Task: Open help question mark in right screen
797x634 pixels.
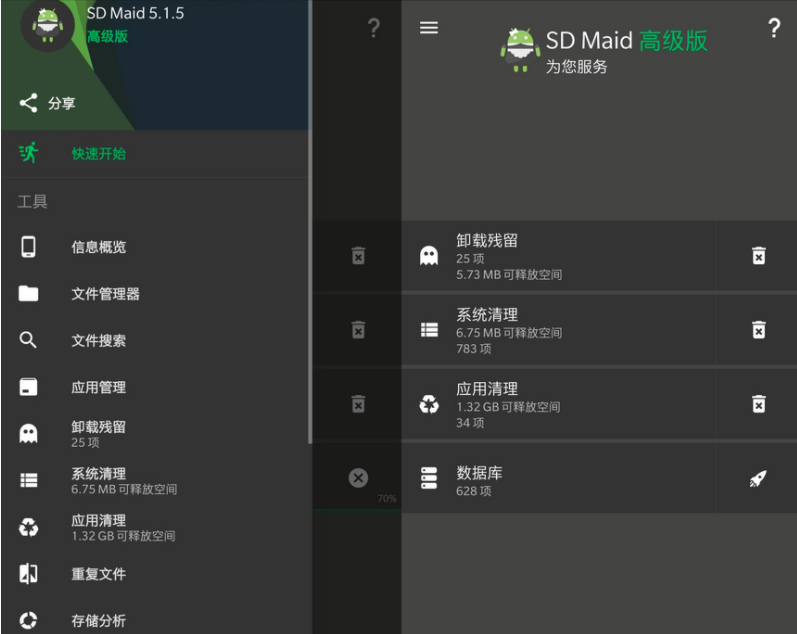Action: [x=774, y=28]
